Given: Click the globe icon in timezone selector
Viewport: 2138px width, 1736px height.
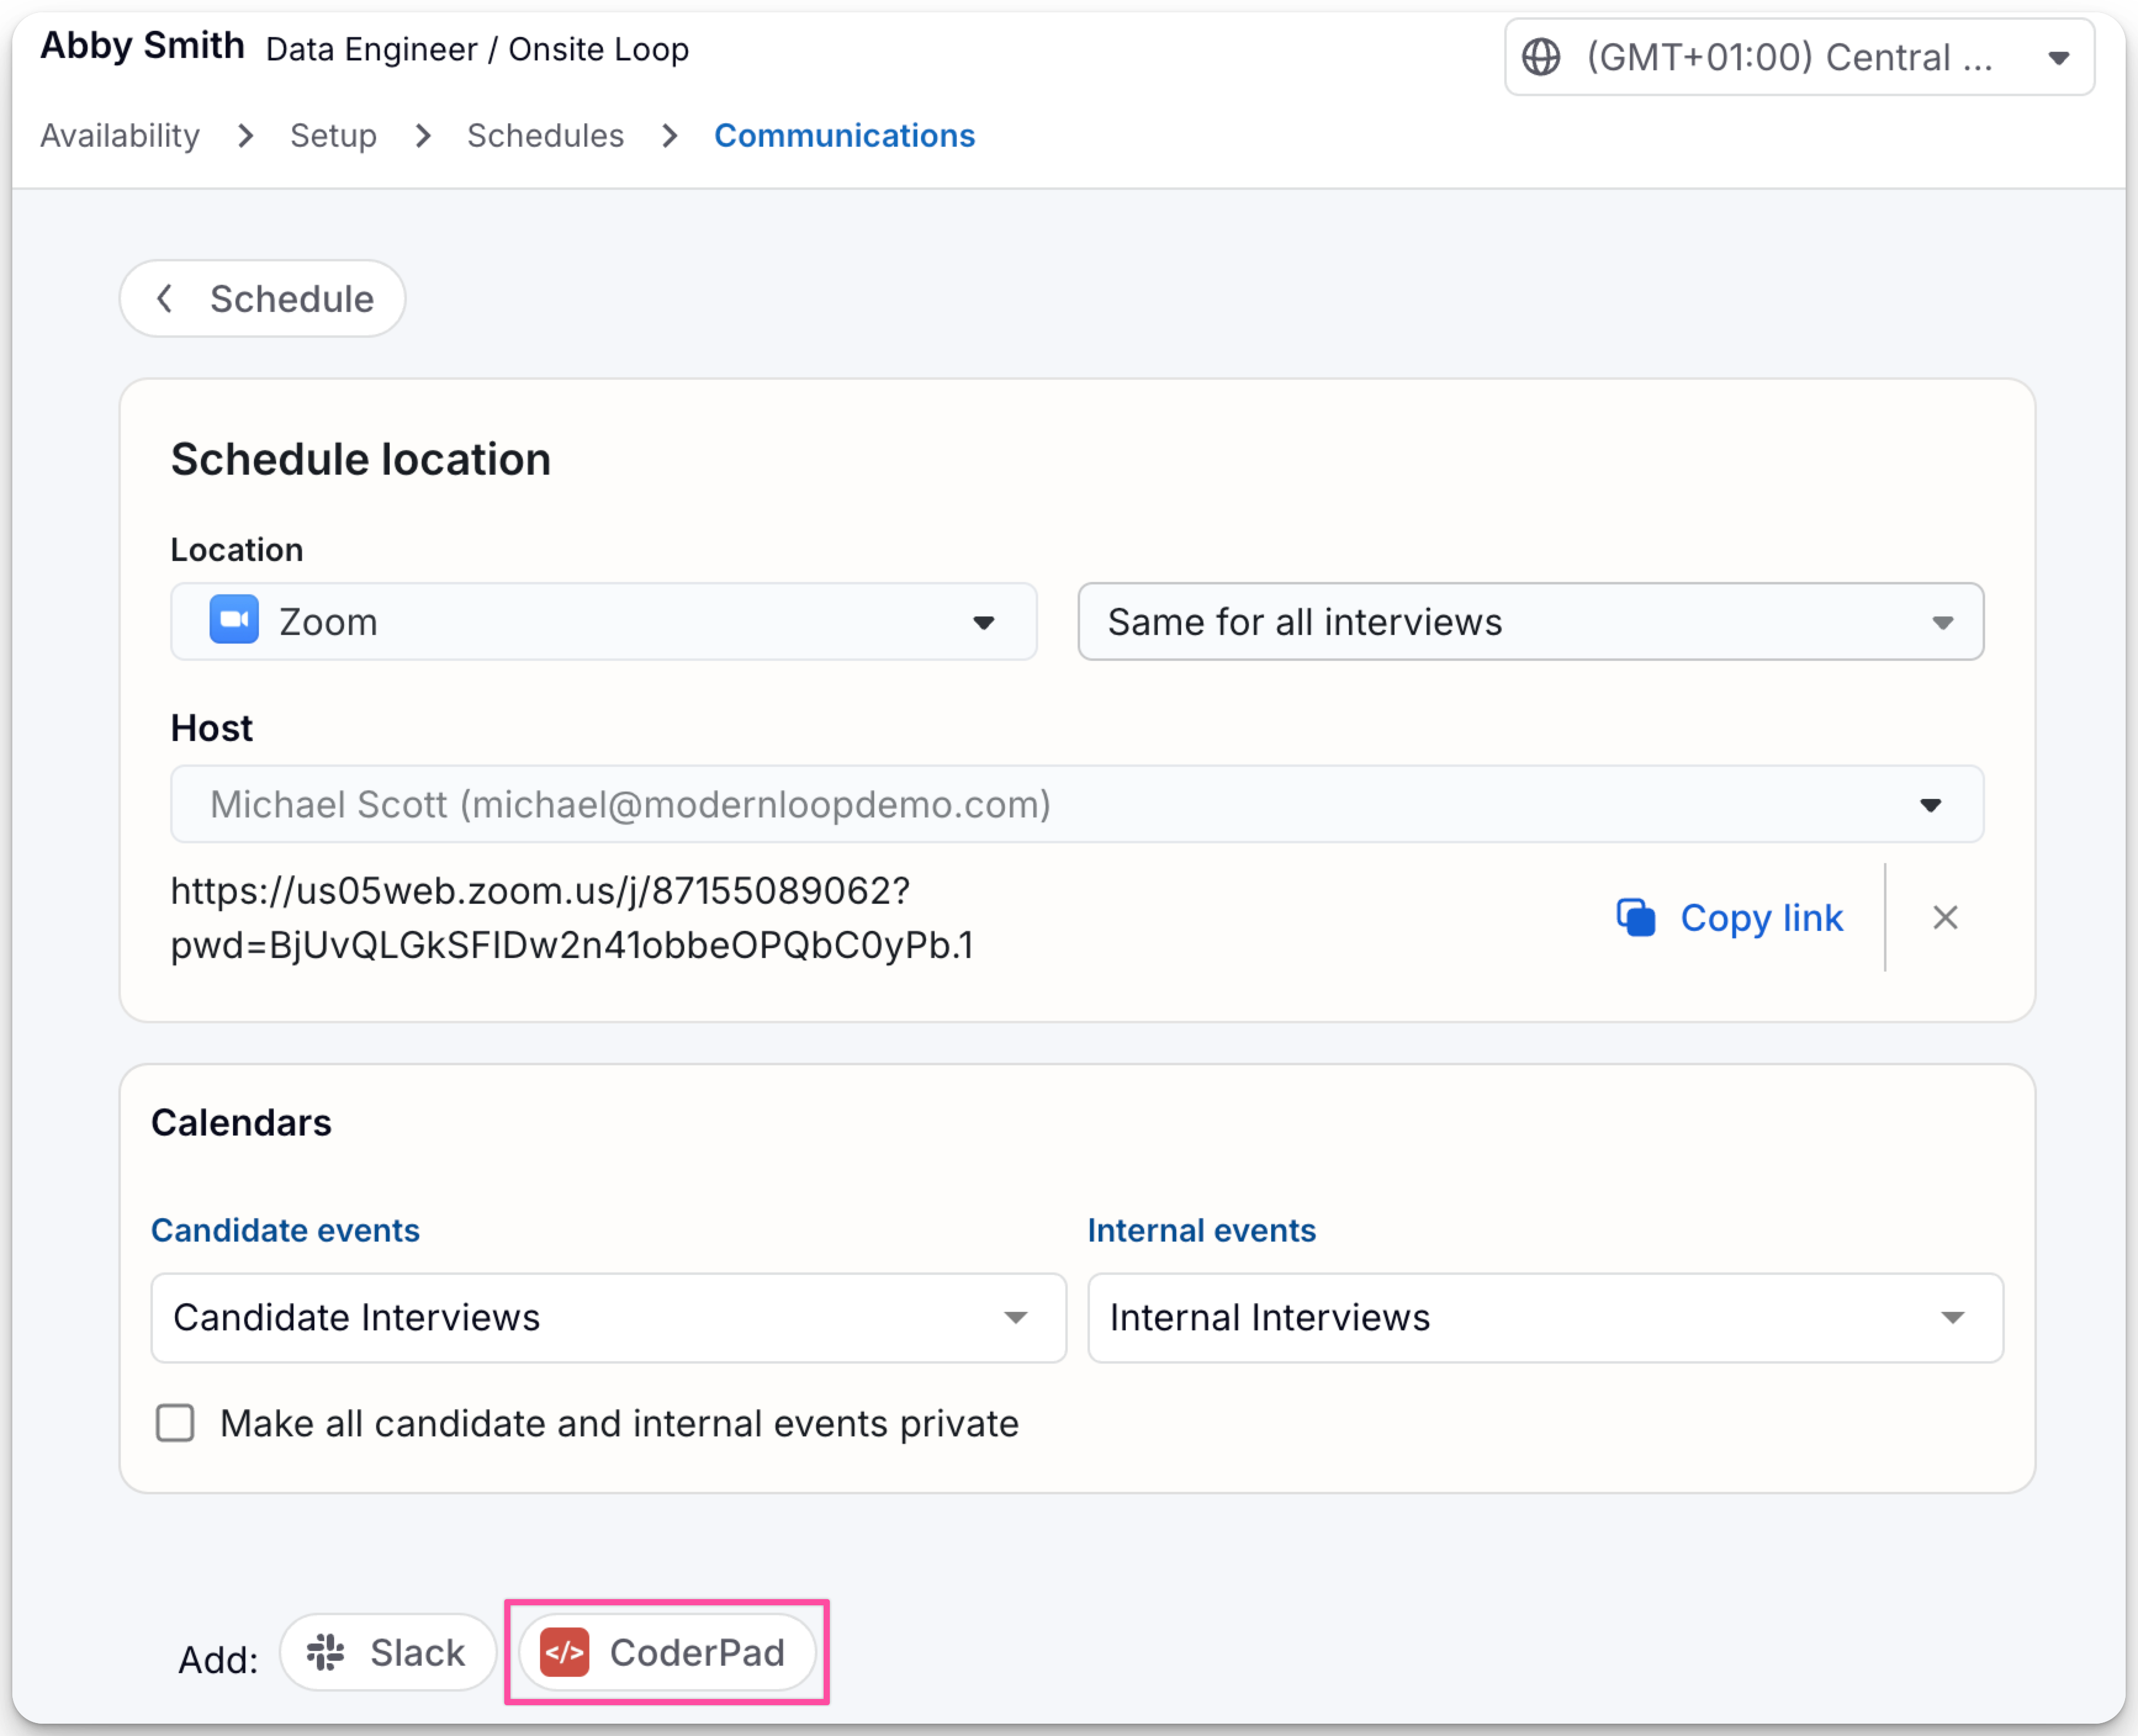Looking at the screenshot, I should pyautogui.click(x=1540, y=57).
